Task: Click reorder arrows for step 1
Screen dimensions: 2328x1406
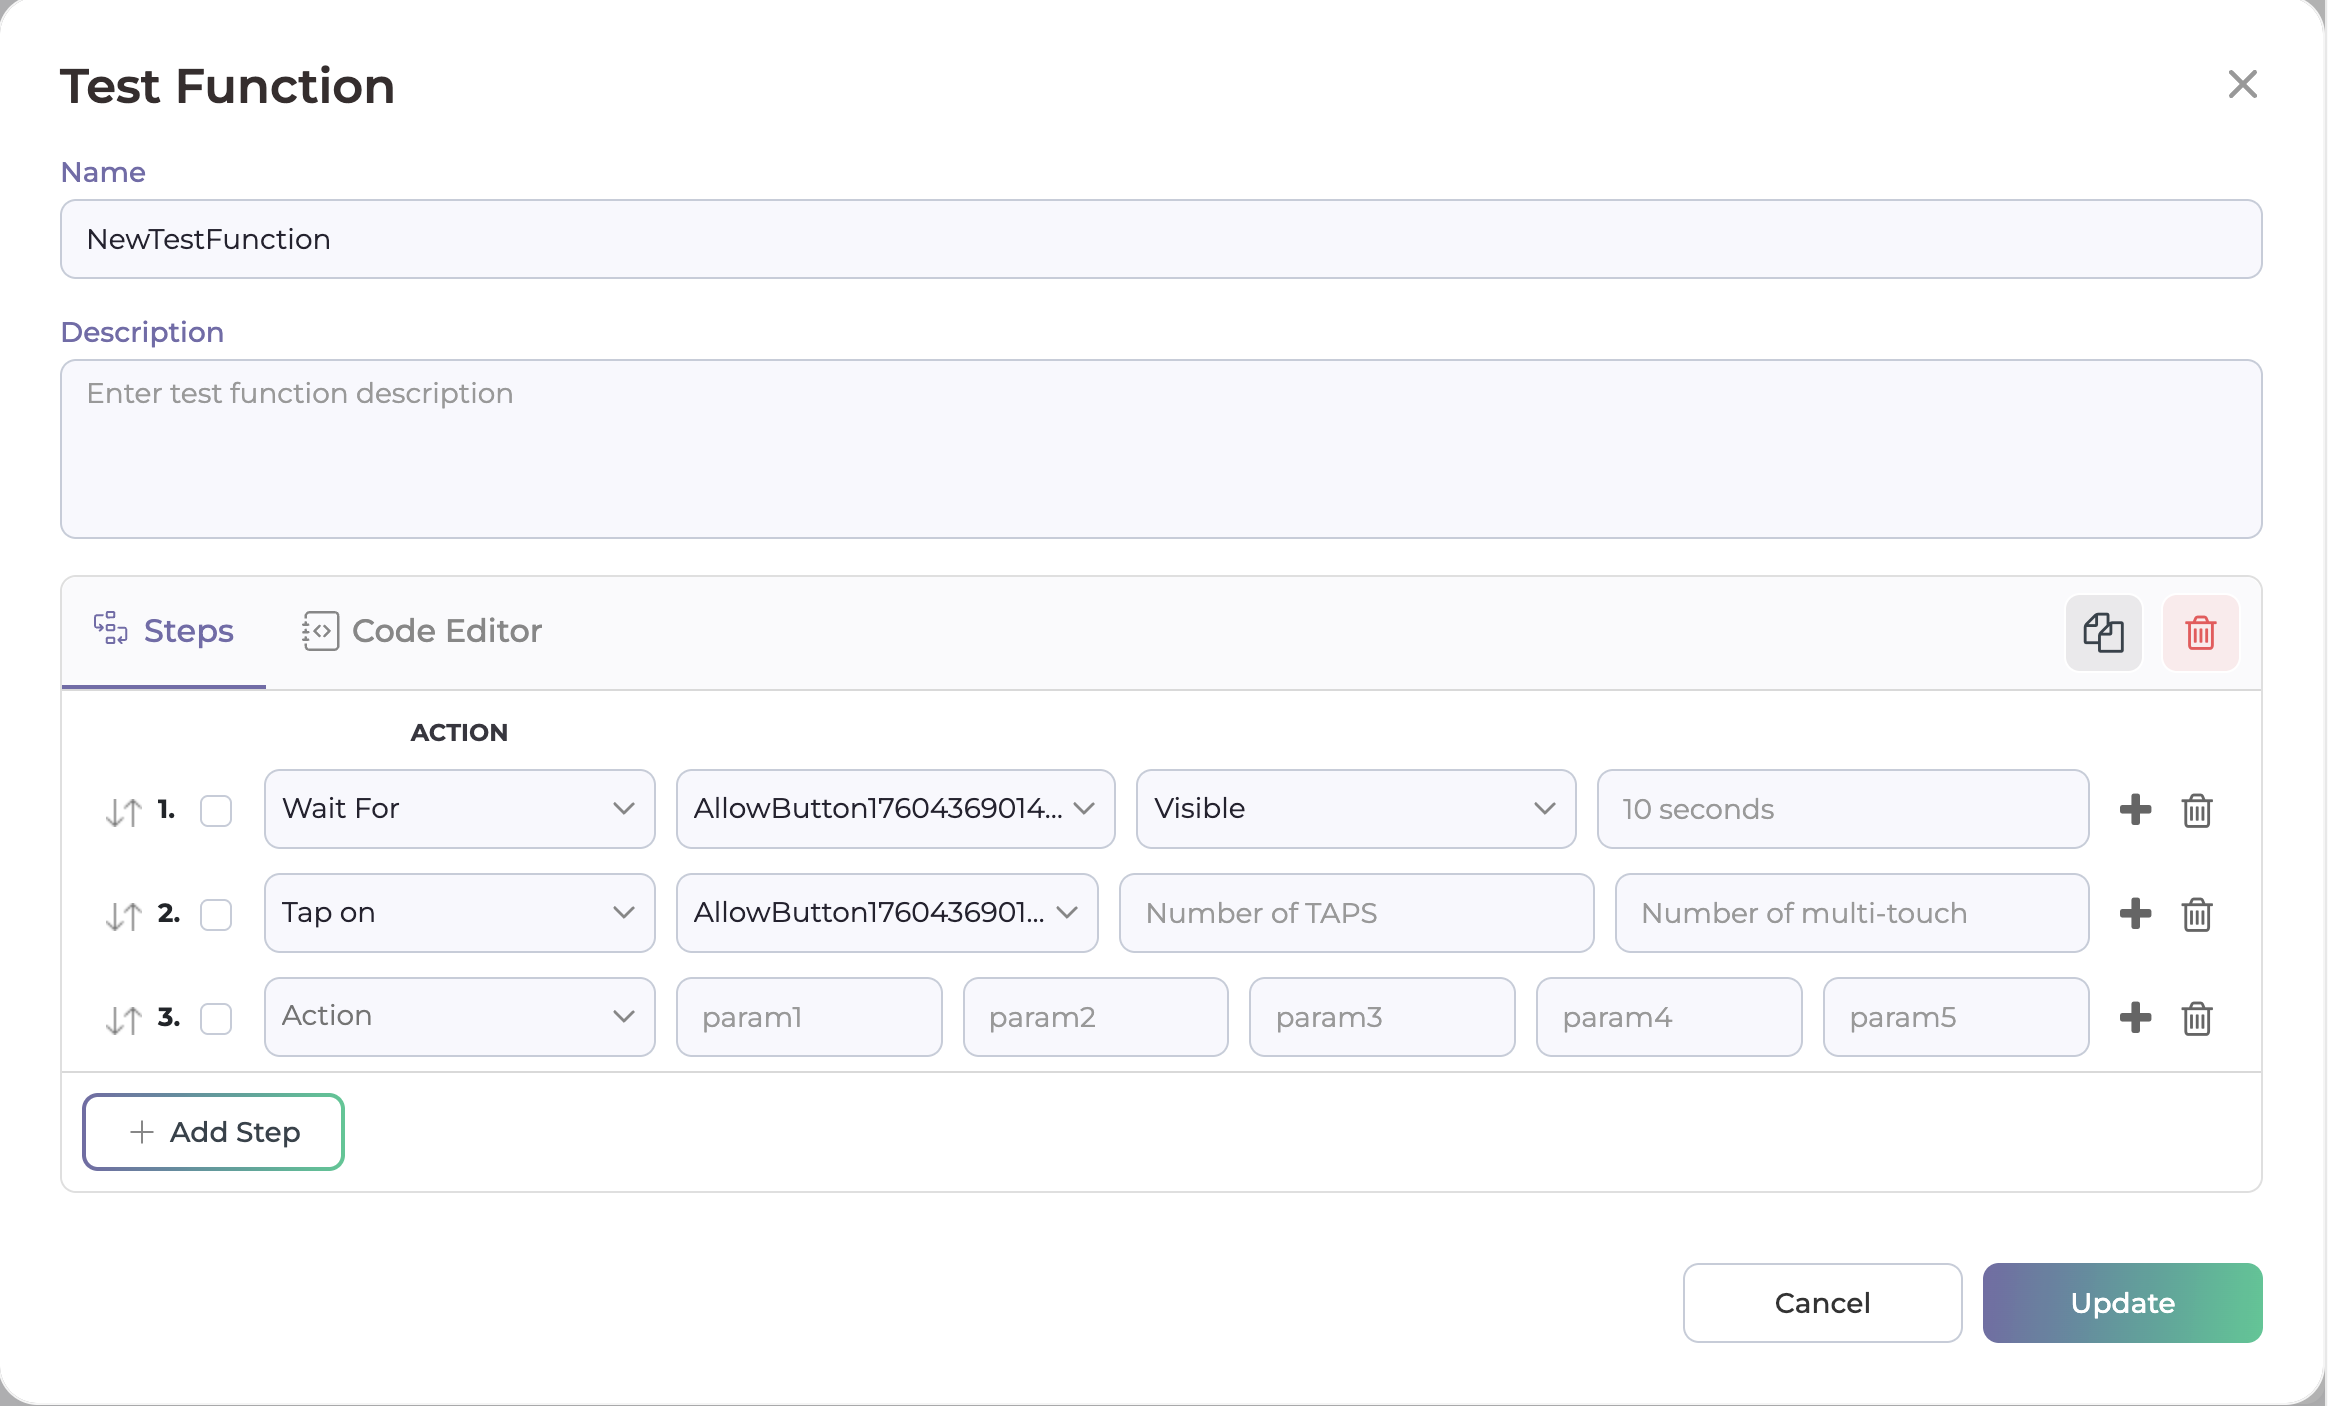Action: pos(123,811)
